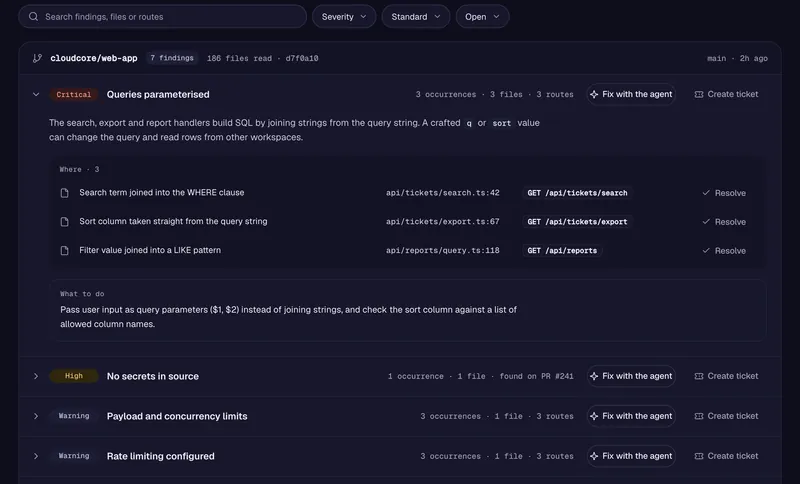Click route tag GET /api/tickets/search
Screen dimensions: 800x484
pyautogui.click(x=577, y=193)
